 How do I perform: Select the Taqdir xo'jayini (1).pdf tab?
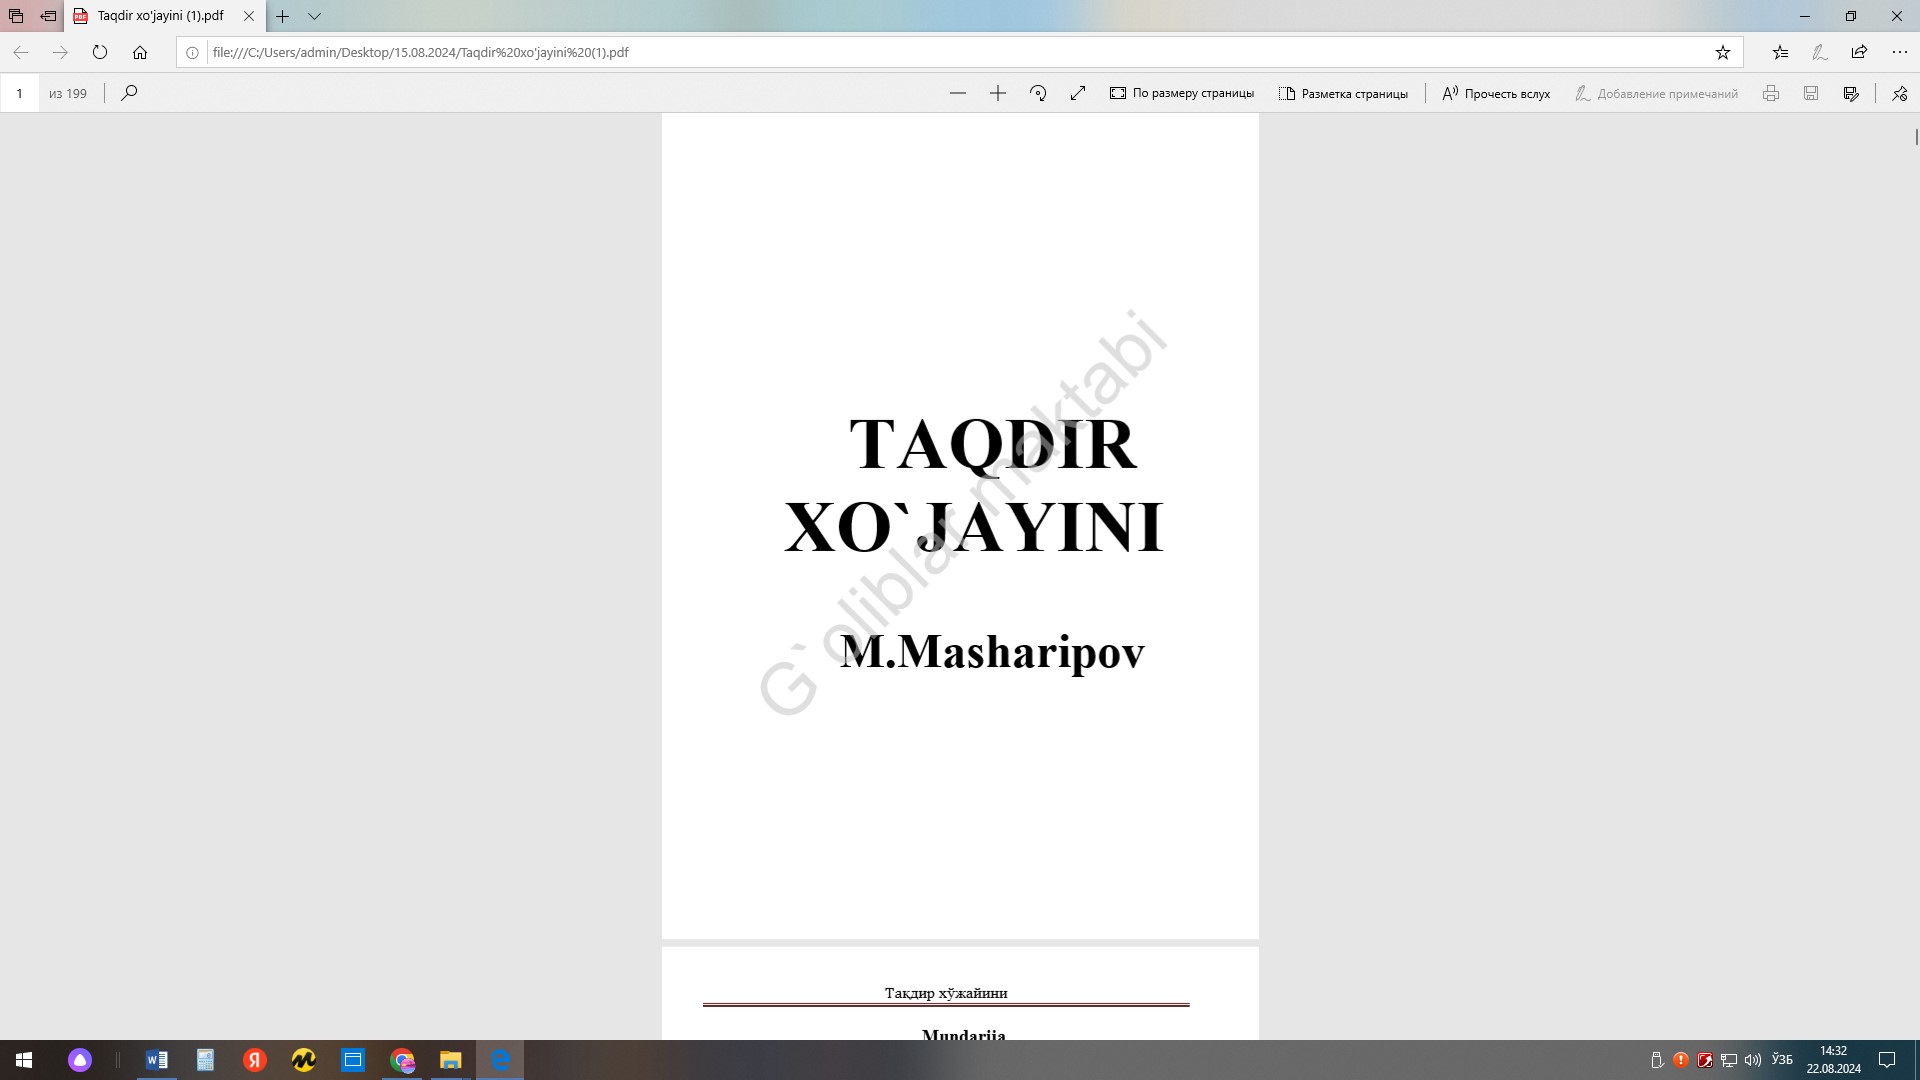coord(160,16)
